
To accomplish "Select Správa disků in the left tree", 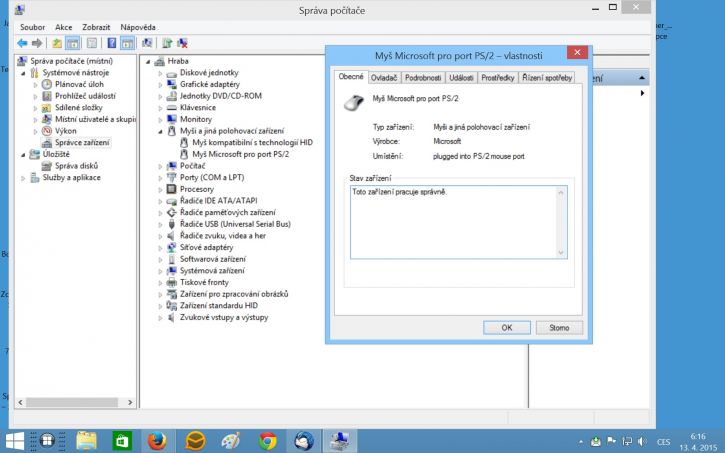I will (76, 166).
